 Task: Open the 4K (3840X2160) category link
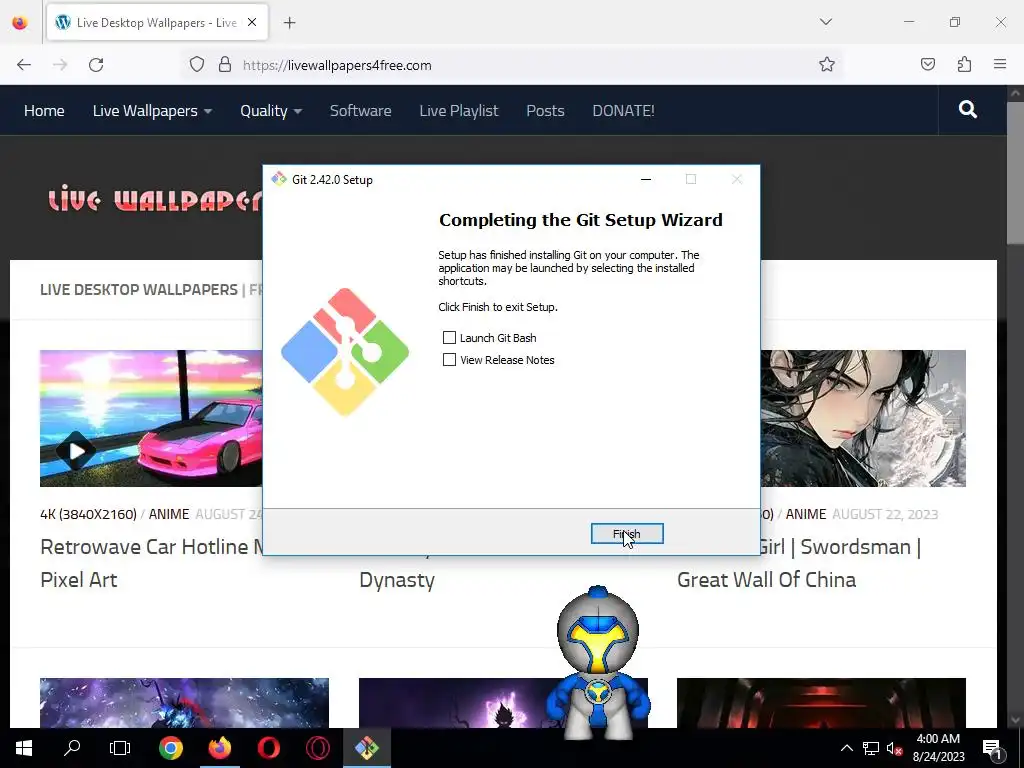click(88, 514)
